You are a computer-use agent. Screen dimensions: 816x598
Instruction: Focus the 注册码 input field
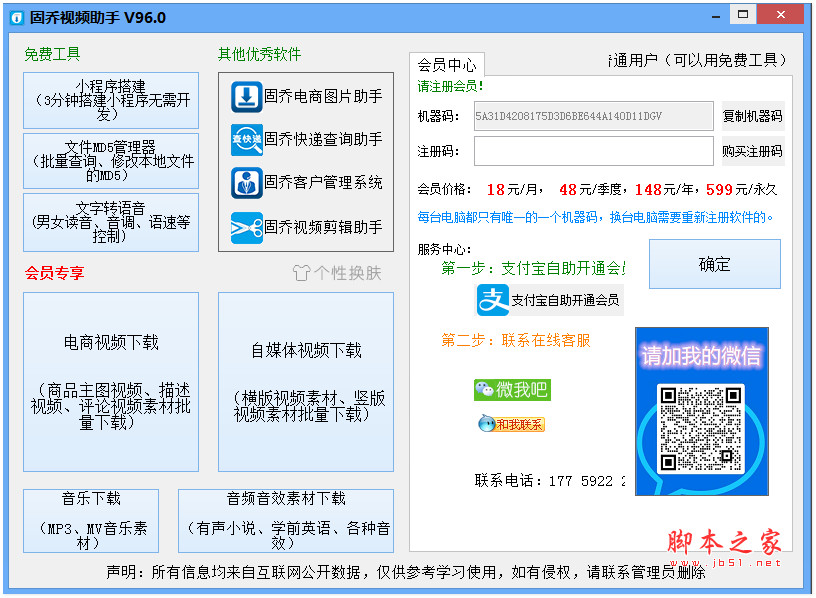click(x=593, y=151)
